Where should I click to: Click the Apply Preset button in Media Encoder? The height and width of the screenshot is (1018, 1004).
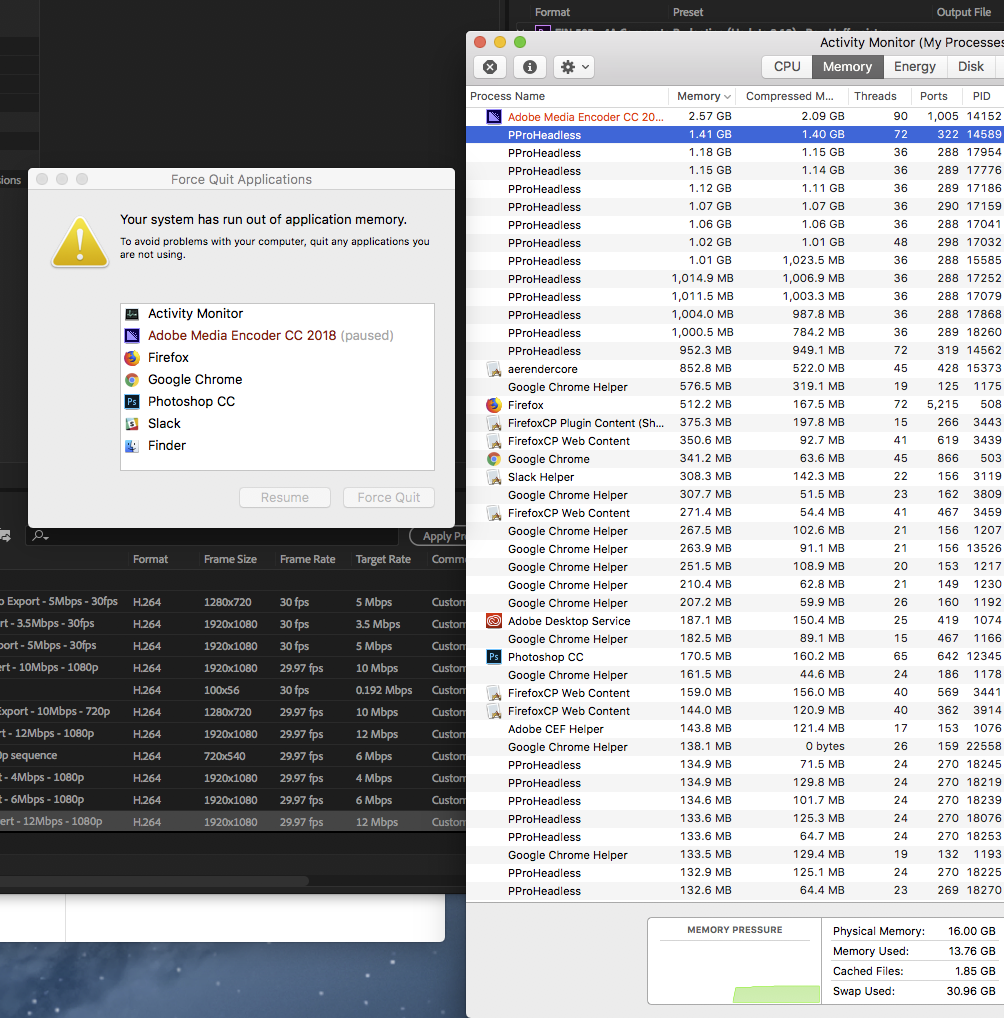click(438, 536)
